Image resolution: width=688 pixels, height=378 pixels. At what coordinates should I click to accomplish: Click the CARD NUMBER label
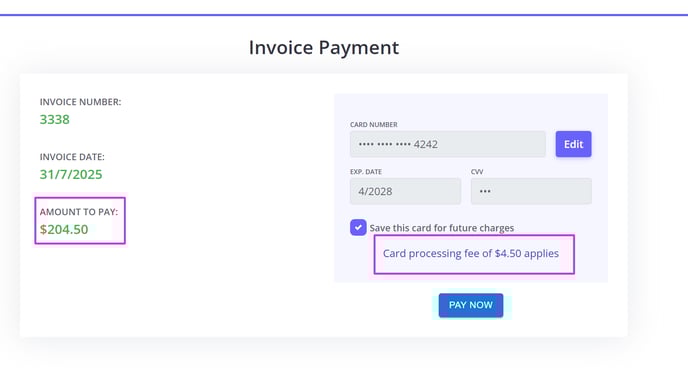pyautogui.click(x=374, y=125)
